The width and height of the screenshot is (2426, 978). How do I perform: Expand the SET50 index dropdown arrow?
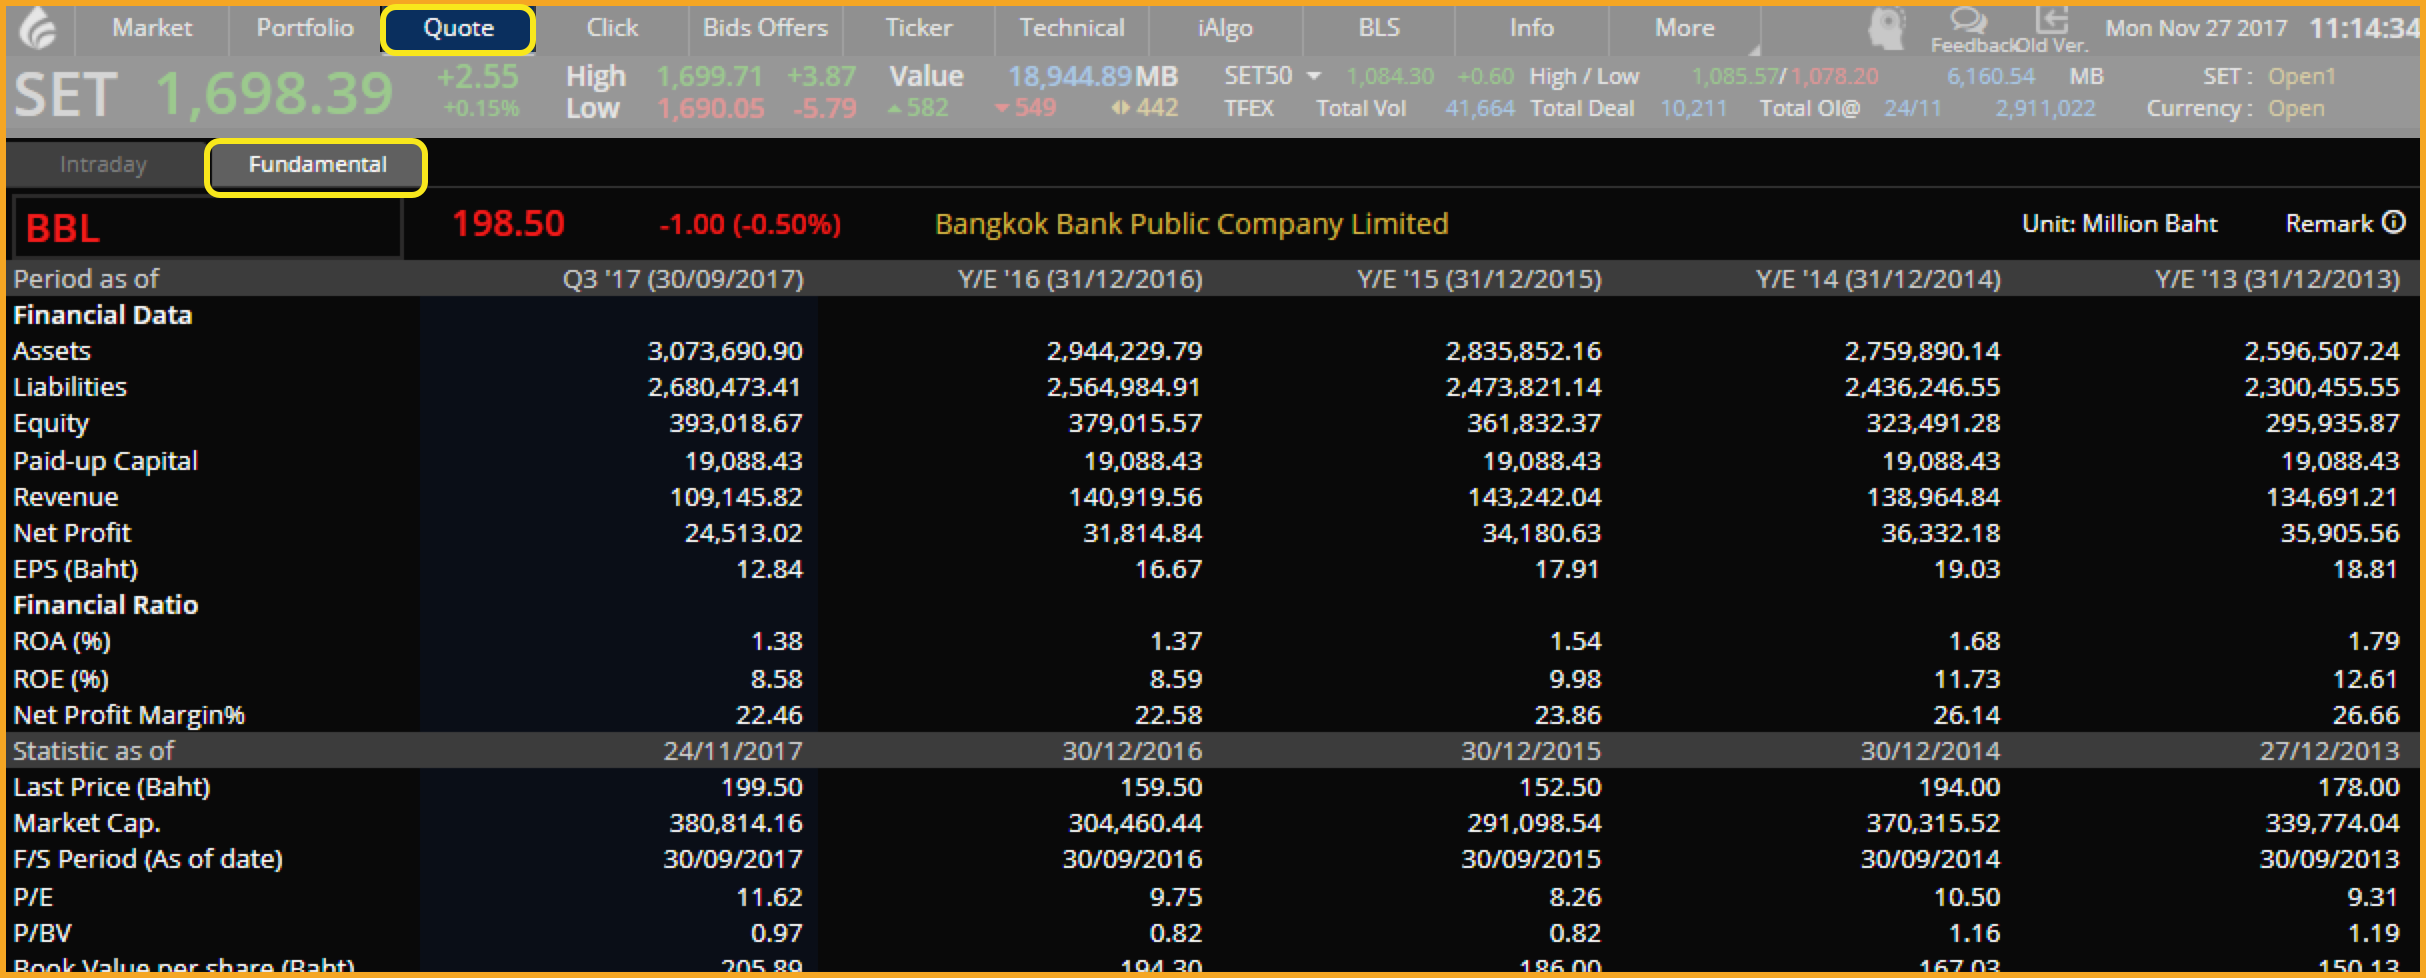[1314, 76]
